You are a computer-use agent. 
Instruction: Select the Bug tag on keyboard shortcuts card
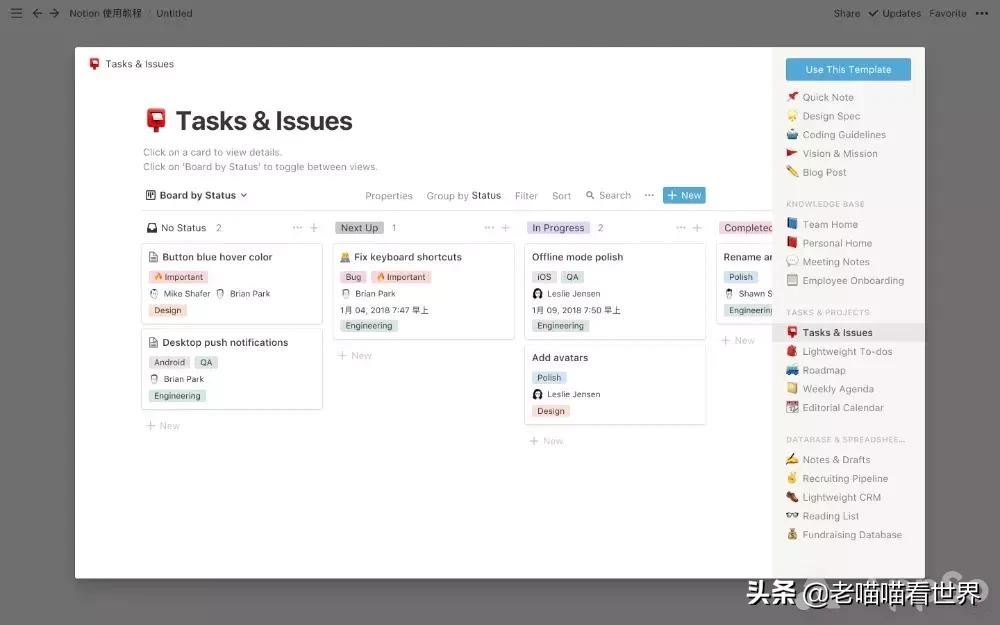(351, 276)
